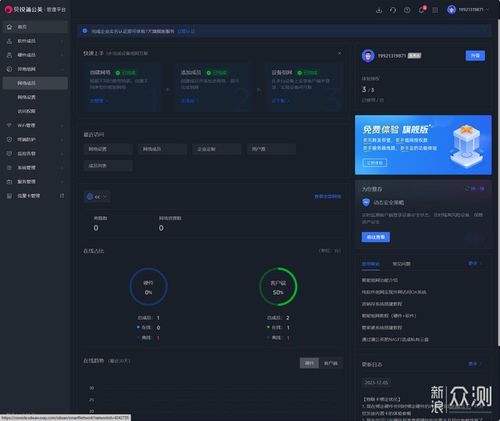Click the home icon in the sidebar
The height and width of the screenshot is (421, 500).
[9, 27]
